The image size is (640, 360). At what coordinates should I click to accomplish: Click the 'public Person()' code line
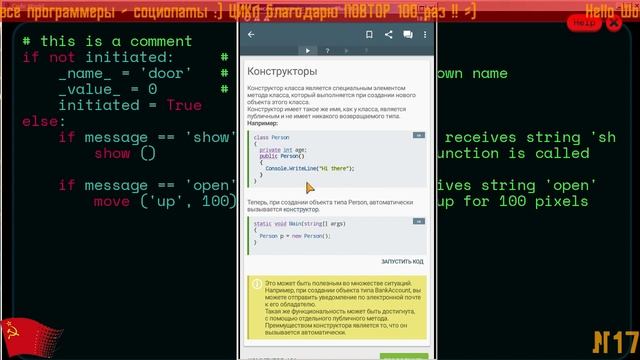click(282, 156)
